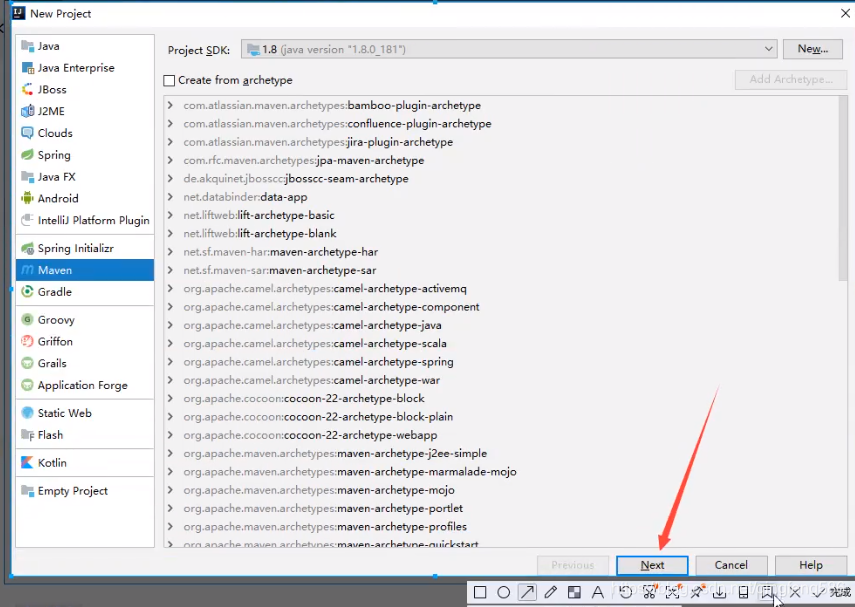Expand jira-plugin-archetype chevron
Screen dimensions: 855x607
pyautogui.click(x=170, y=142)
